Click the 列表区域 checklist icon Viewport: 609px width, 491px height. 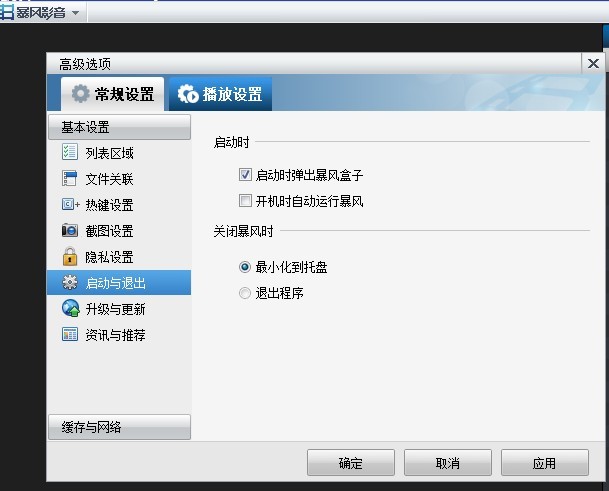click(x=70, y=152)
